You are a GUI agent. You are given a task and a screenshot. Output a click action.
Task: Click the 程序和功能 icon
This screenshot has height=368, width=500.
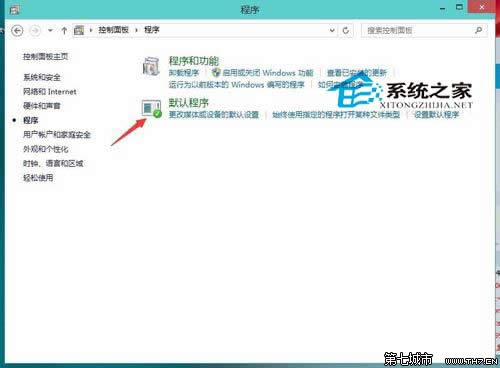(x=151, y=66)
